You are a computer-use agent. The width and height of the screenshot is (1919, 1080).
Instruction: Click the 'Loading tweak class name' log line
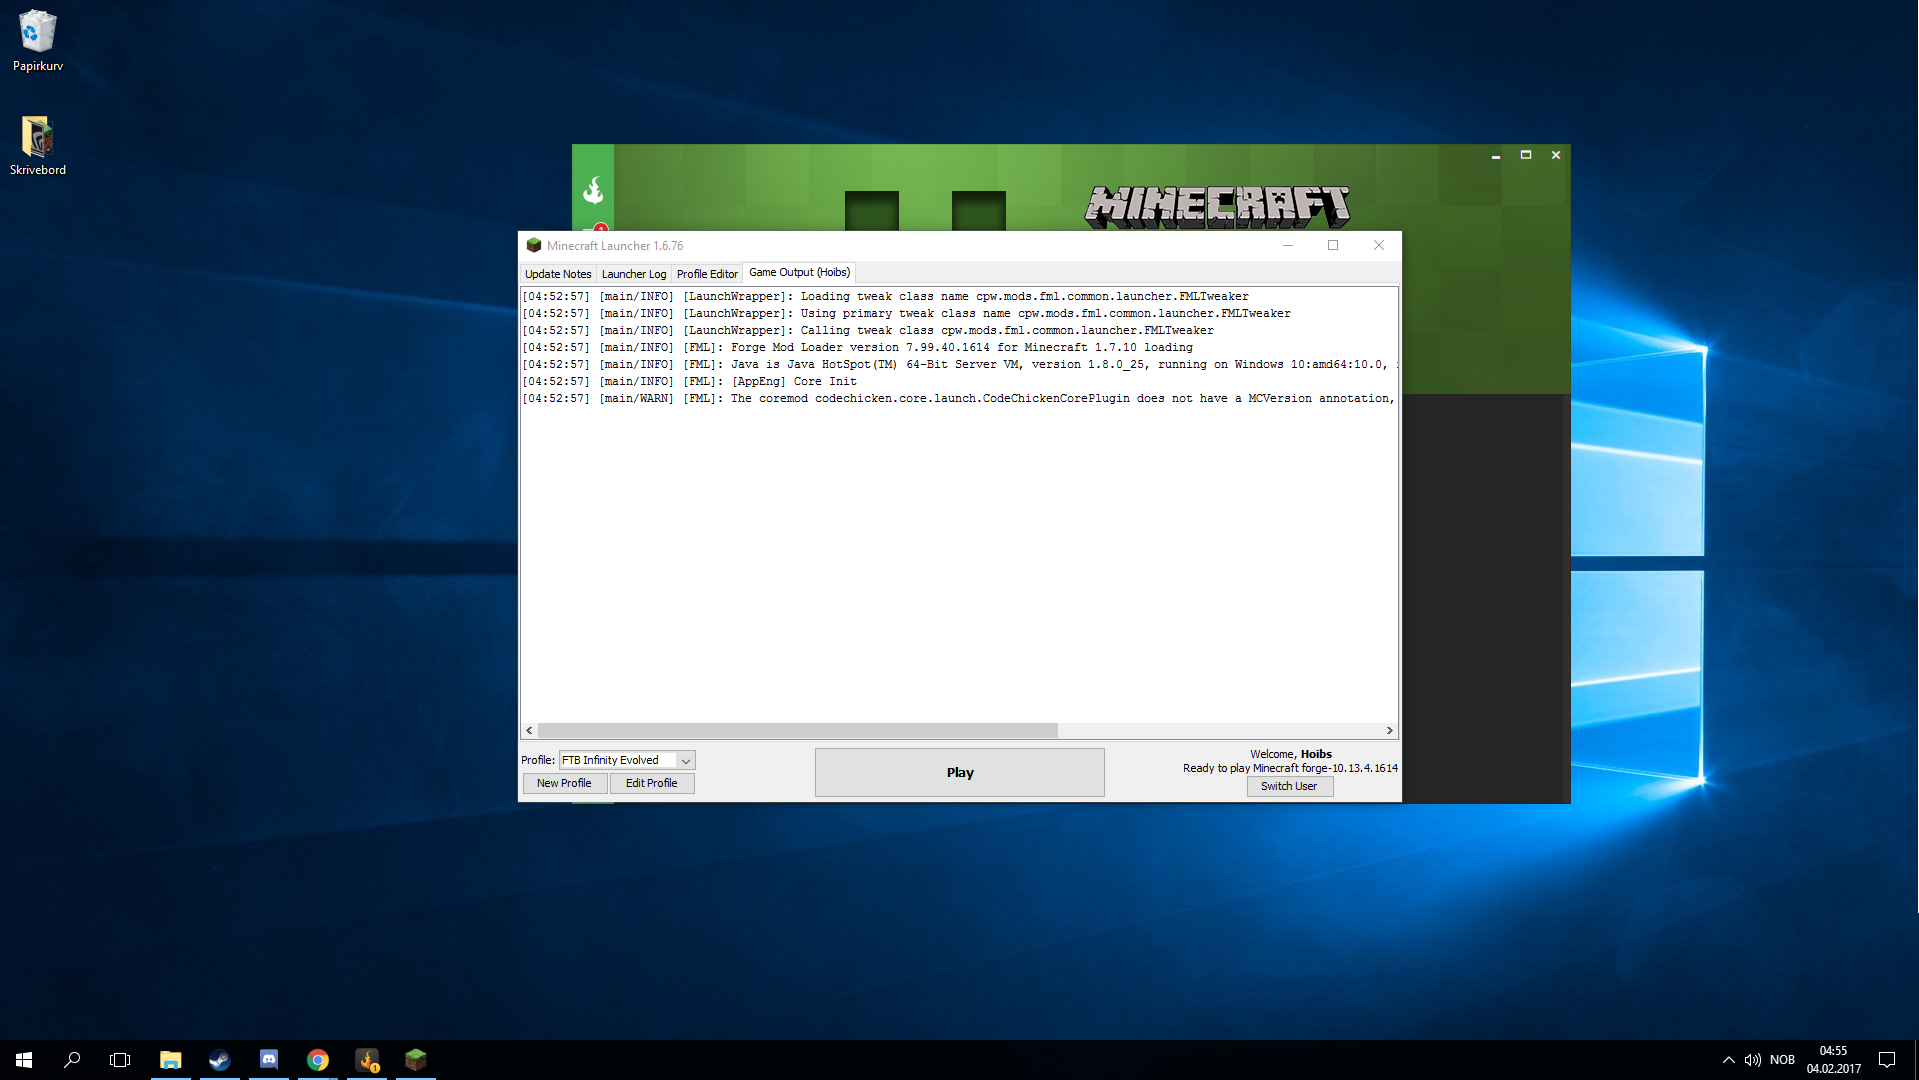click(x=885, y=296)
